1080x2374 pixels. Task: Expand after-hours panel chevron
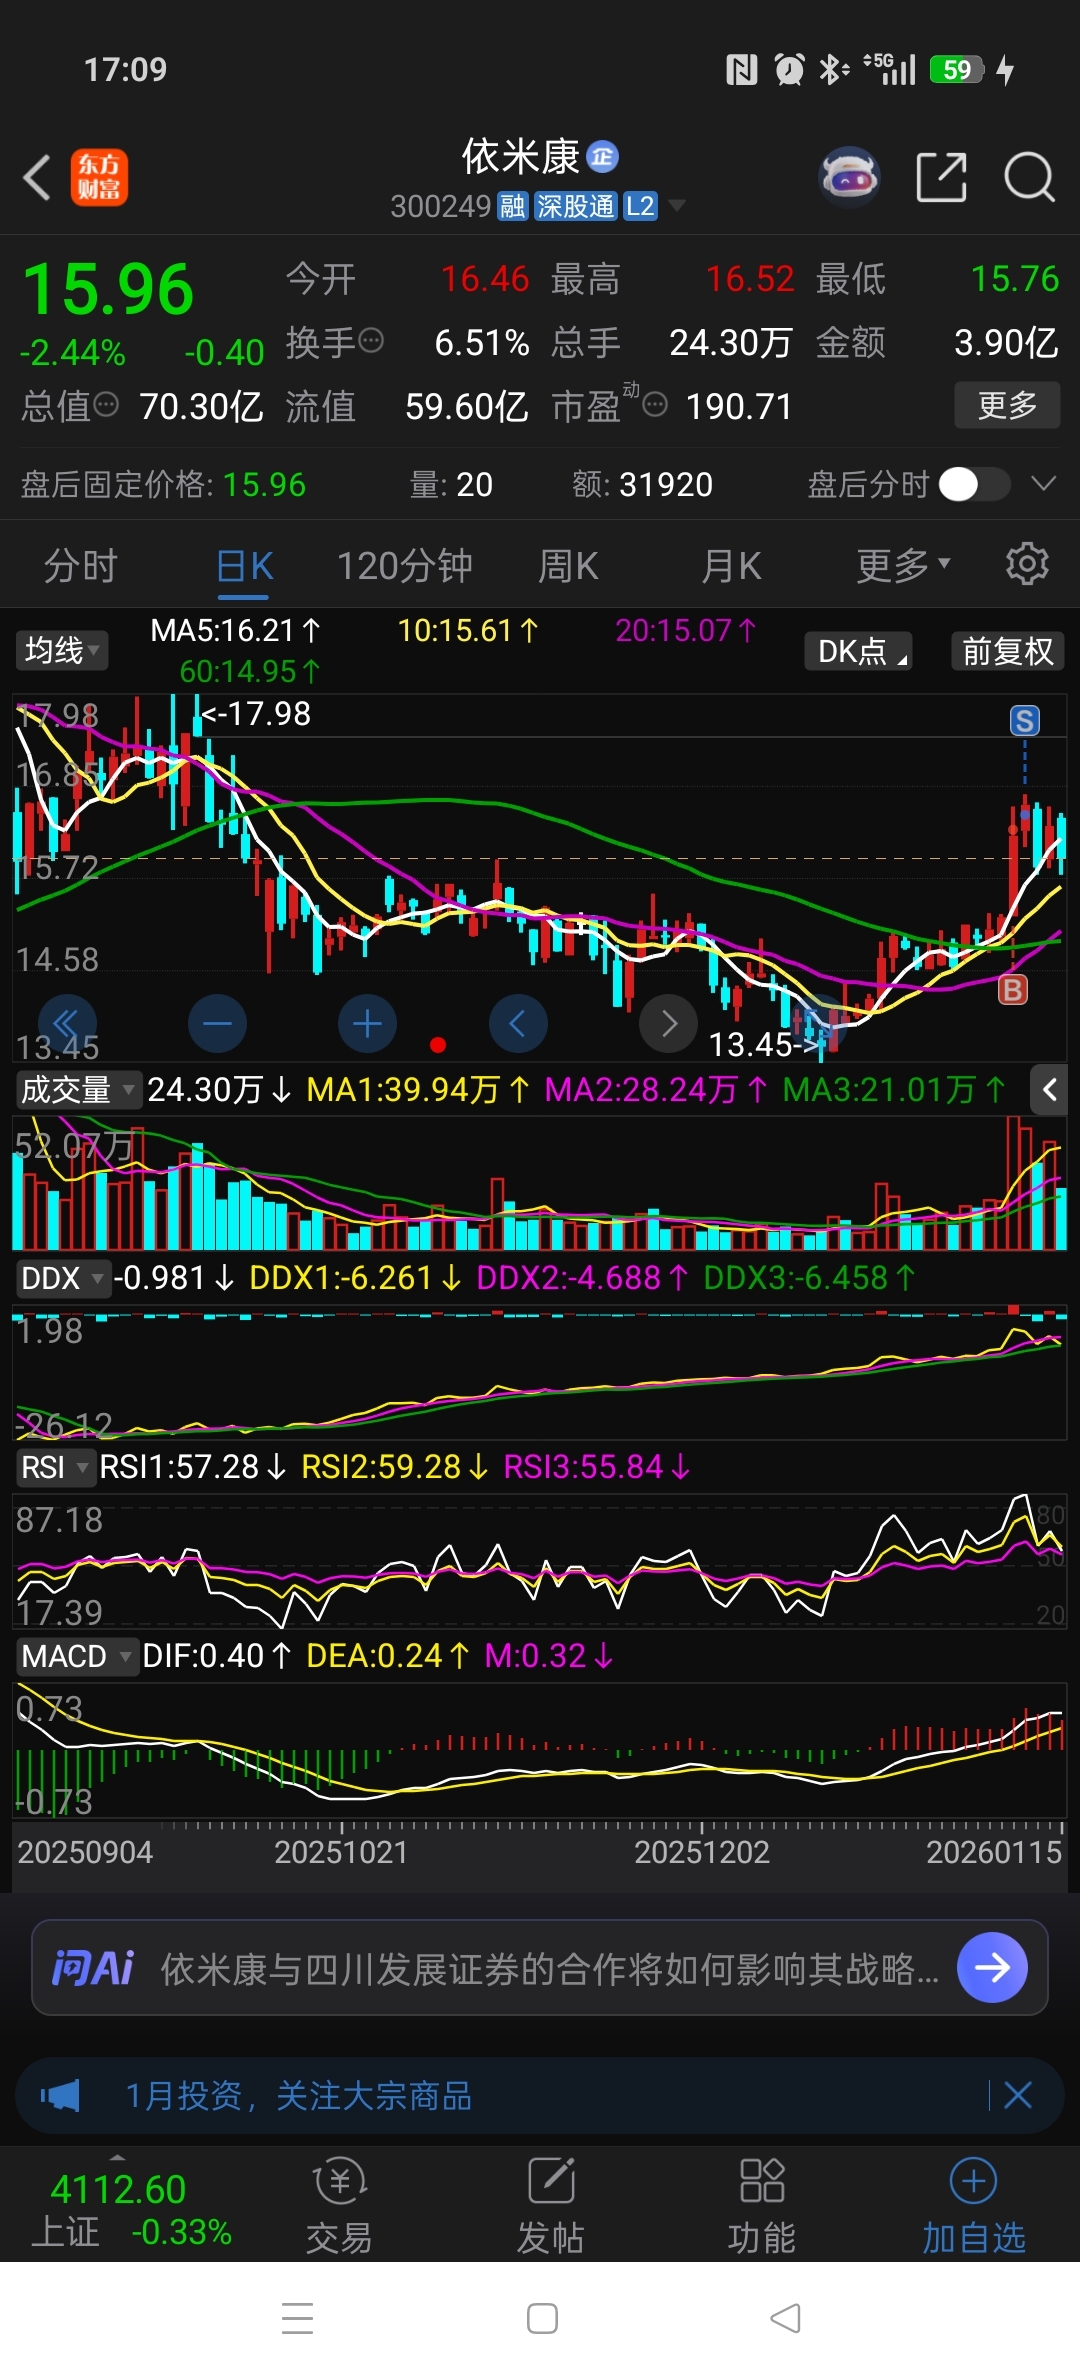tap(1043, 484)
